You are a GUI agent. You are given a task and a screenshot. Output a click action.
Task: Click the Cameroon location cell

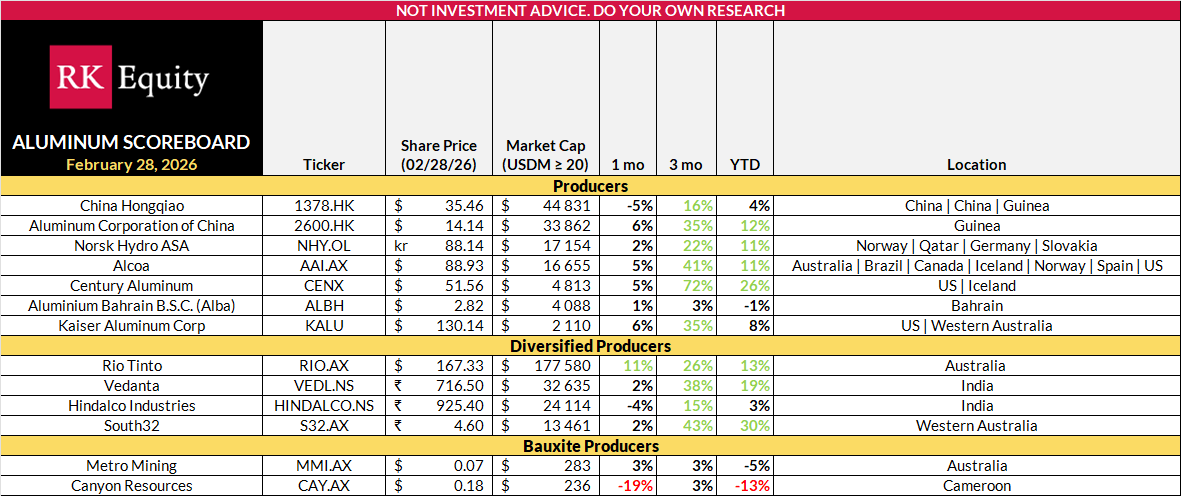click(976, 486)
